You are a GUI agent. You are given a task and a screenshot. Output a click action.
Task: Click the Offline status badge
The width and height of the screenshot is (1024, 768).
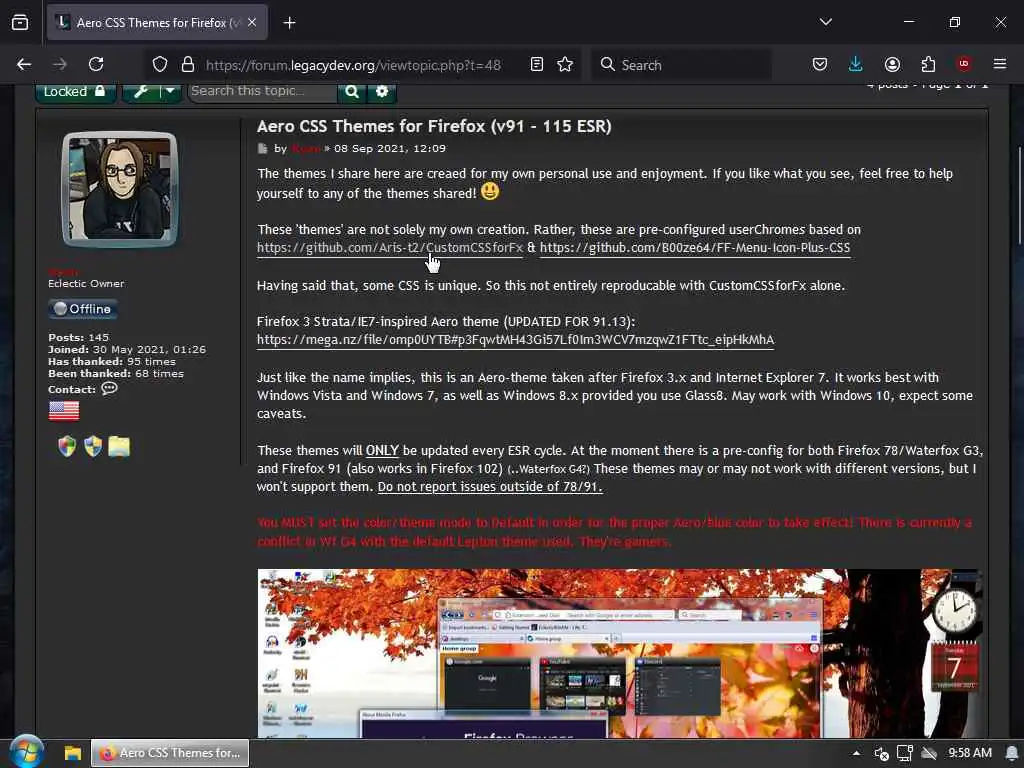pyautogui.click(x=83, y=309)
